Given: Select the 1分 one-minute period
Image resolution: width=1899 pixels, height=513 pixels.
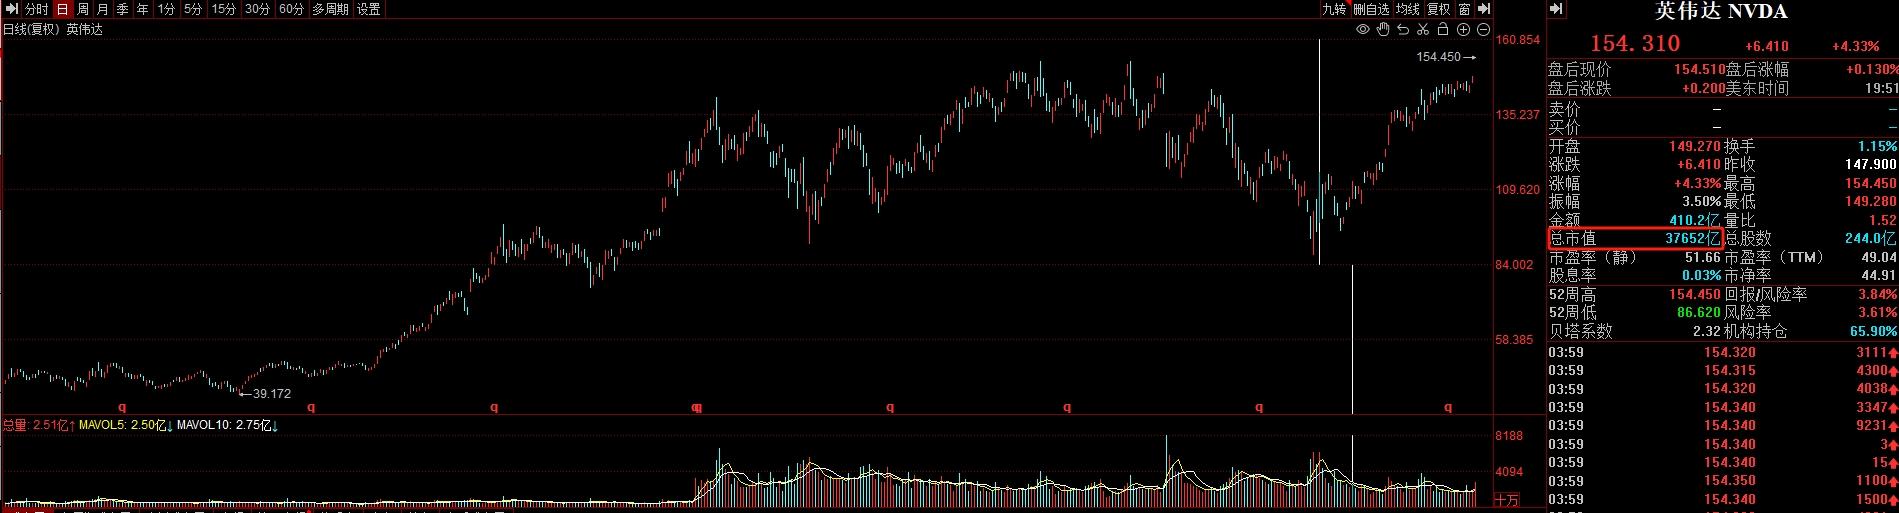Looking at the screenshot, I should click(x=167, y=9).
